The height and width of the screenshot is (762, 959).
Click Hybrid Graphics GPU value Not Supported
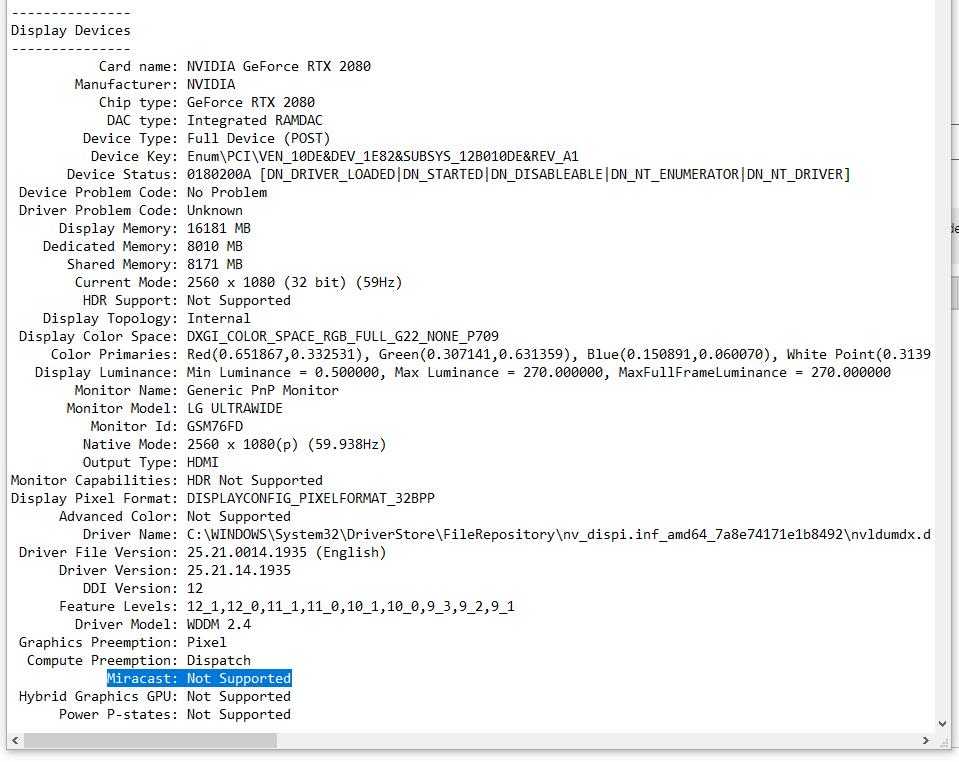239,697
